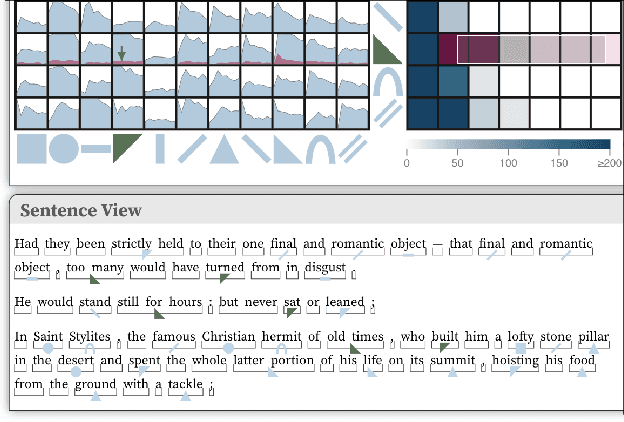This screenshot has width=624, height=422.
Task: Pick the blue isosceles triangle glyph
Action: tap(223, 148)
